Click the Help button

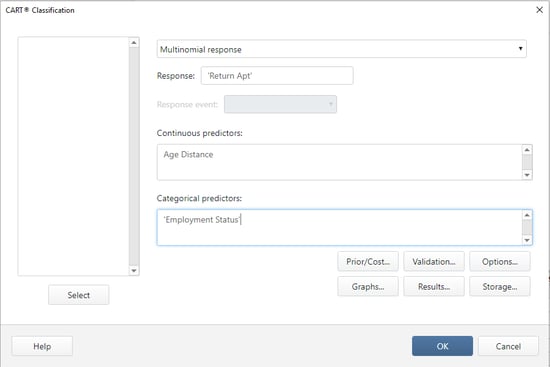(42, 346)
